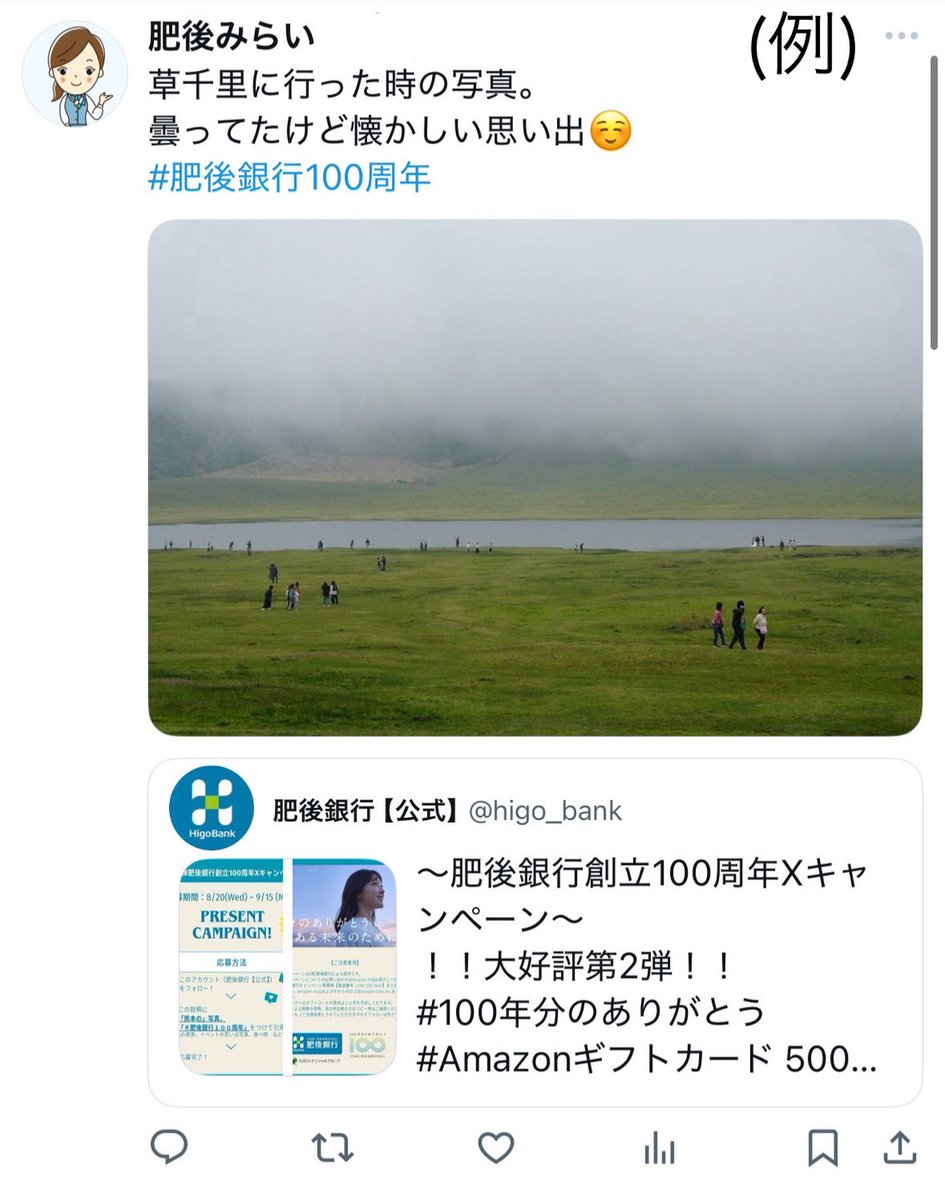Open the #100年分のありがとう hashtag text
Screen dimensions: 945x1200
pyautogui.click(x=590, y=1013)
